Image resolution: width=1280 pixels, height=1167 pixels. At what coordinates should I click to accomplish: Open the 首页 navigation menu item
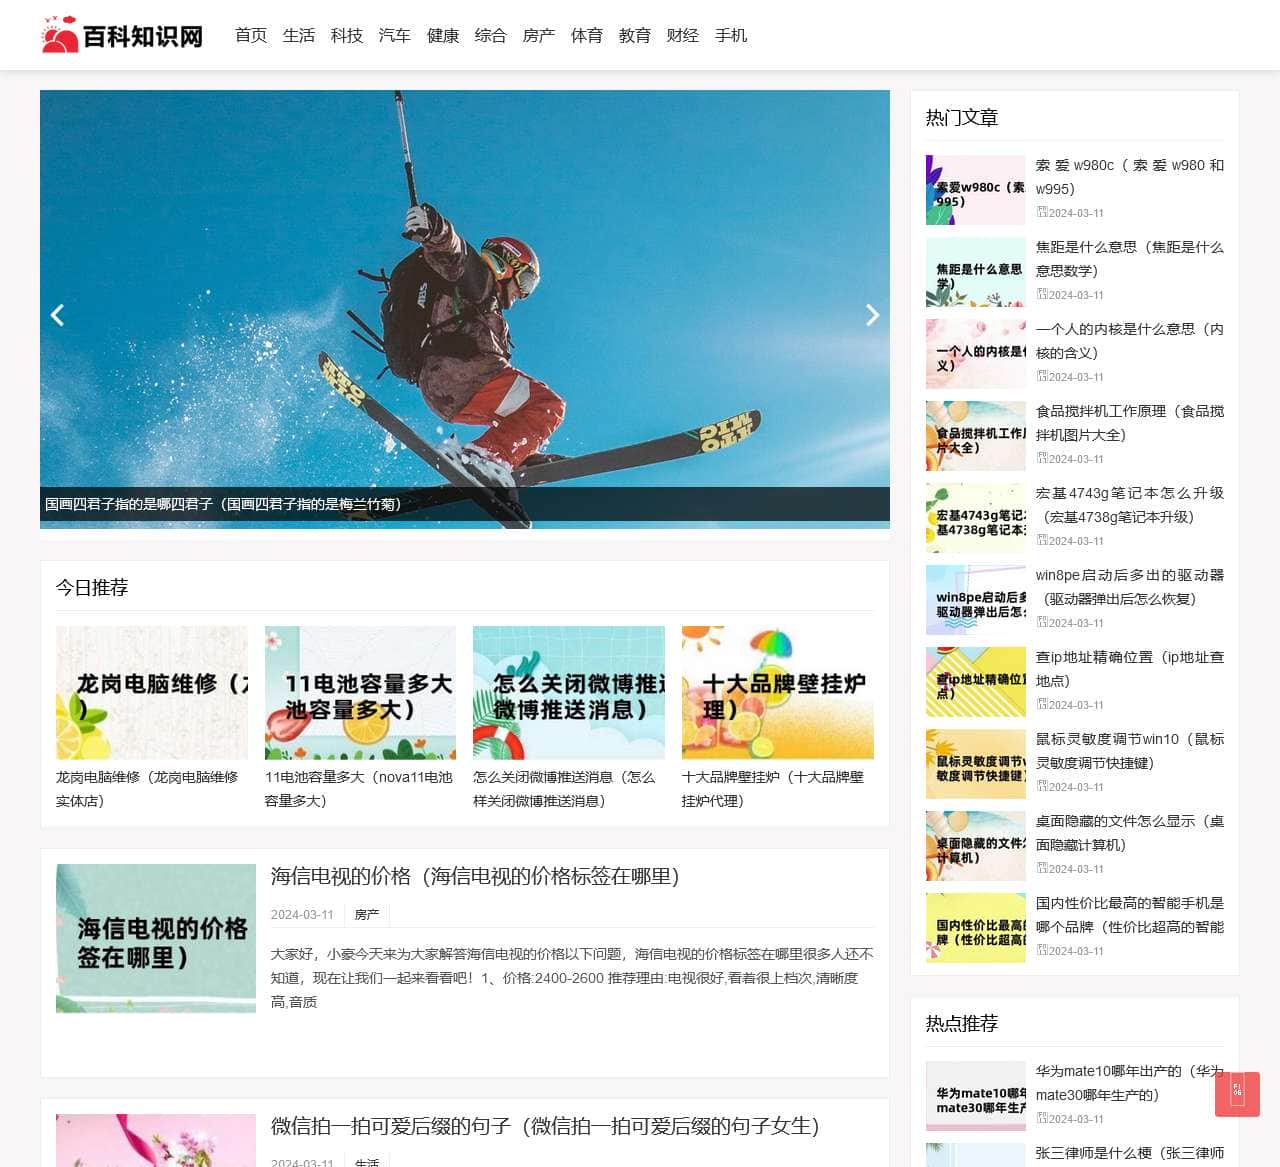(x=250, y=35)
